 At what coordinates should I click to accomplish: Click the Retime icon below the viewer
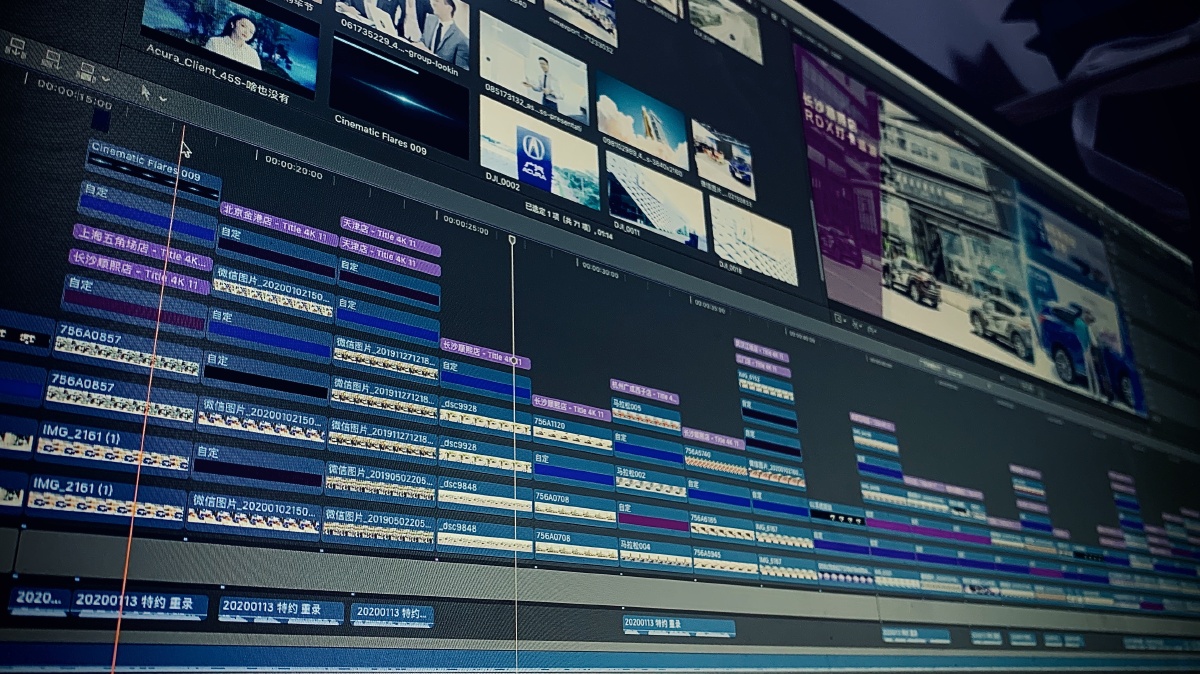(x=870, y=328)
